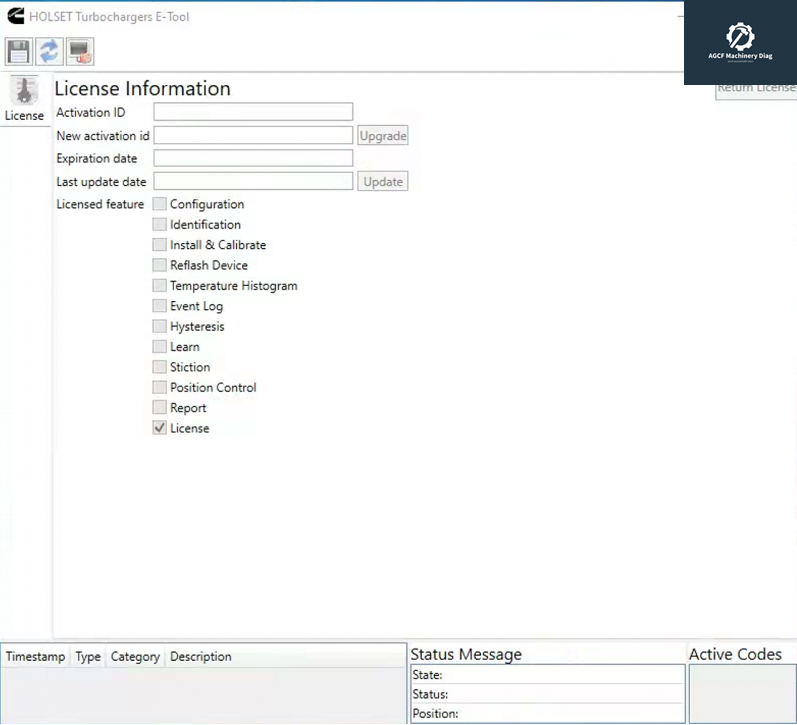Click the Save floppy disk toolbar icon

(19, 51)
